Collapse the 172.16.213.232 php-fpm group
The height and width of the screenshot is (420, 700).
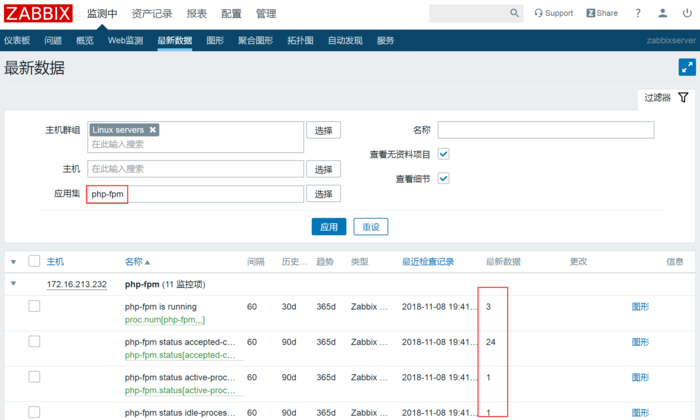pyautogui.click(x=13, y=283)
